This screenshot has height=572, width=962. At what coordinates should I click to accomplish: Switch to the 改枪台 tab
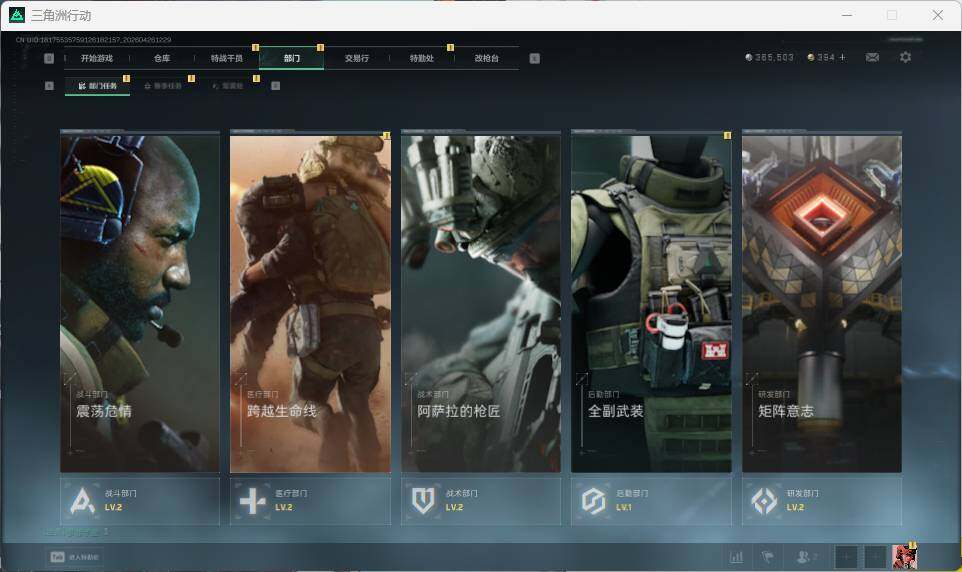[487, 58]
